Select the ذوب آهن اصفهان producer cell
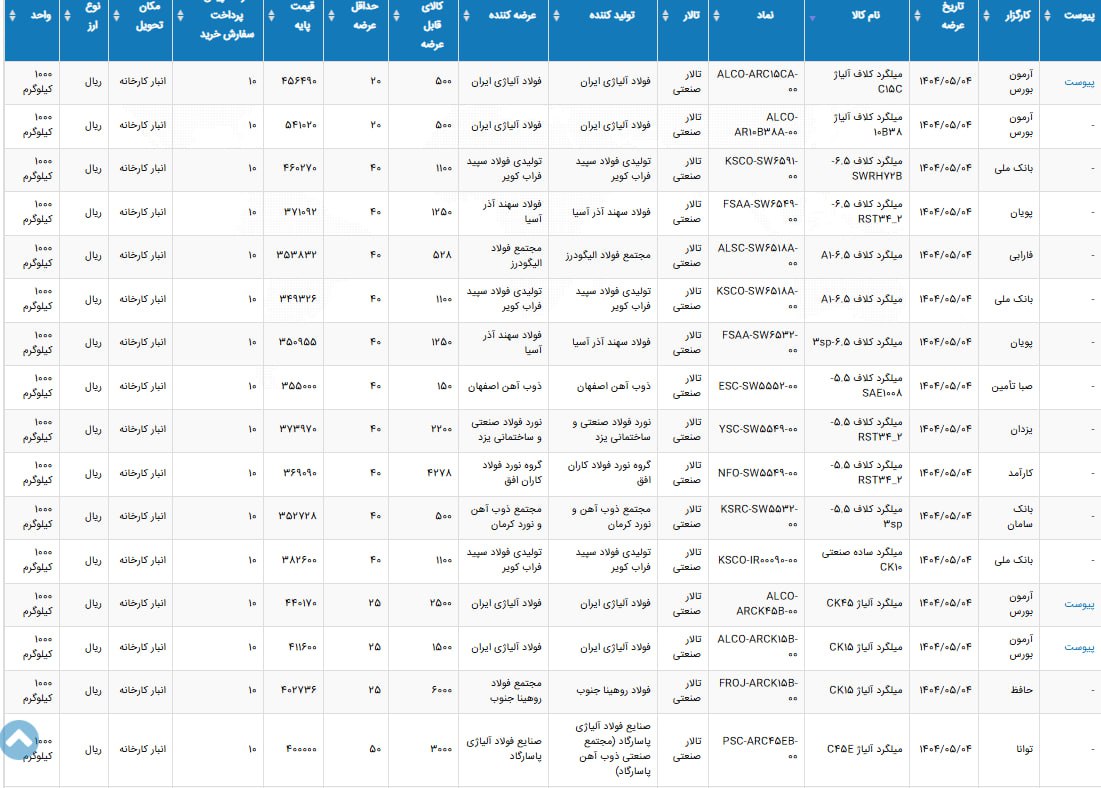This screenshot has height=788, width=1101. 614,387
